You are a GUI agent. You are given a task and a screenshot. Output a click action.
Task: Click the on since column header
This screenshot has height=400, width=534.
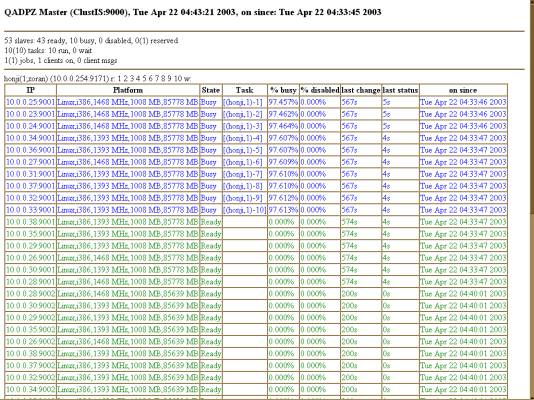pyautogui.click(x=463, y=90)
